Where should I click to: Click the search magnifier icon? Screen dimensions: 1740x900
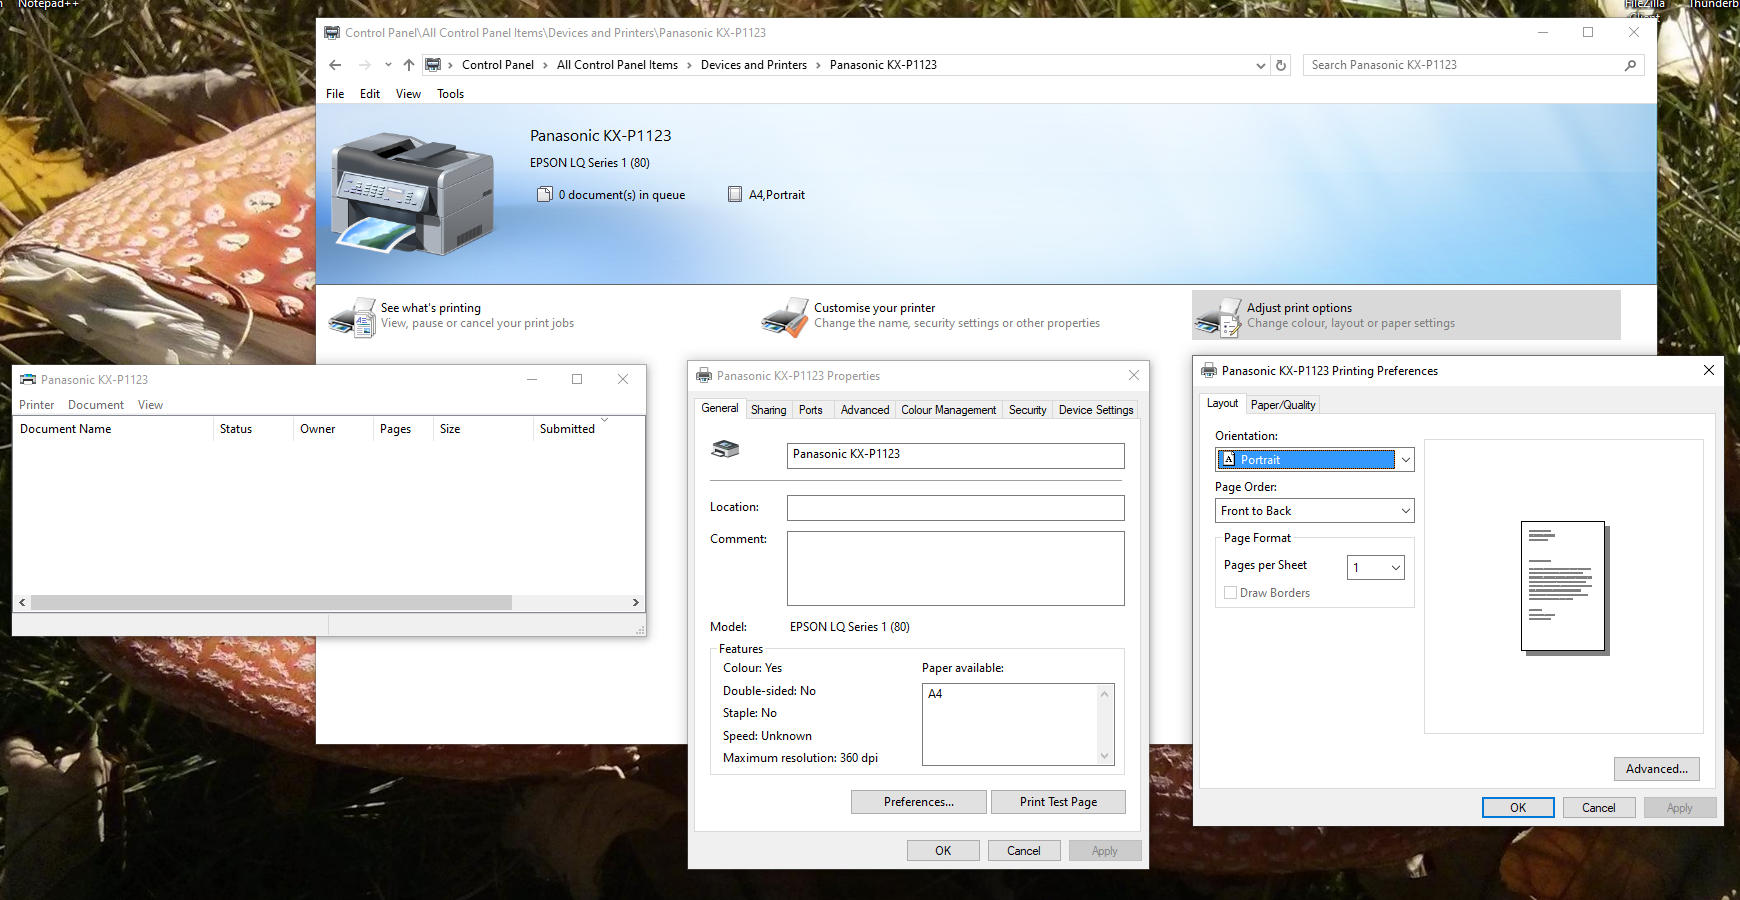point(1630,65)
